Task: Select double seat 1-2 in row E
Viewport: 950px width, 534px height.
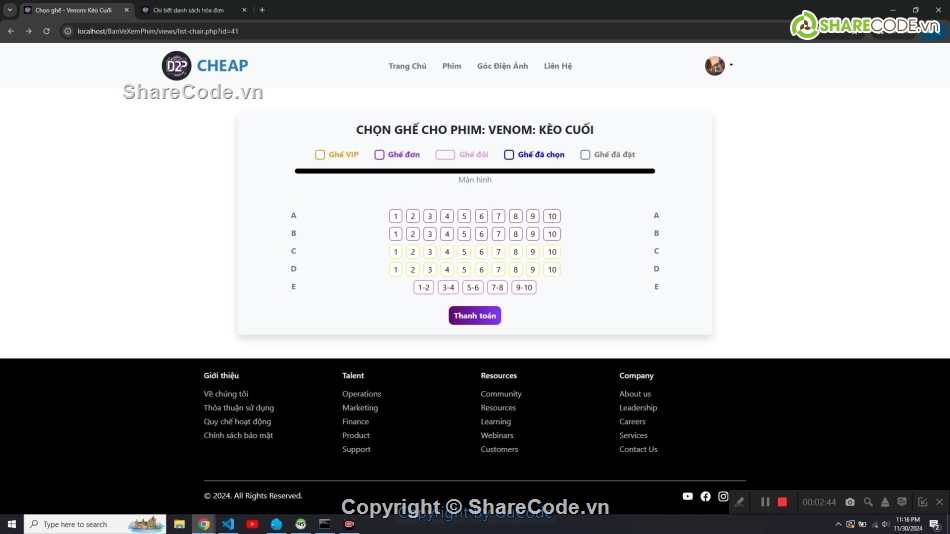Action: pyautogui.click(x=424, y=287)
